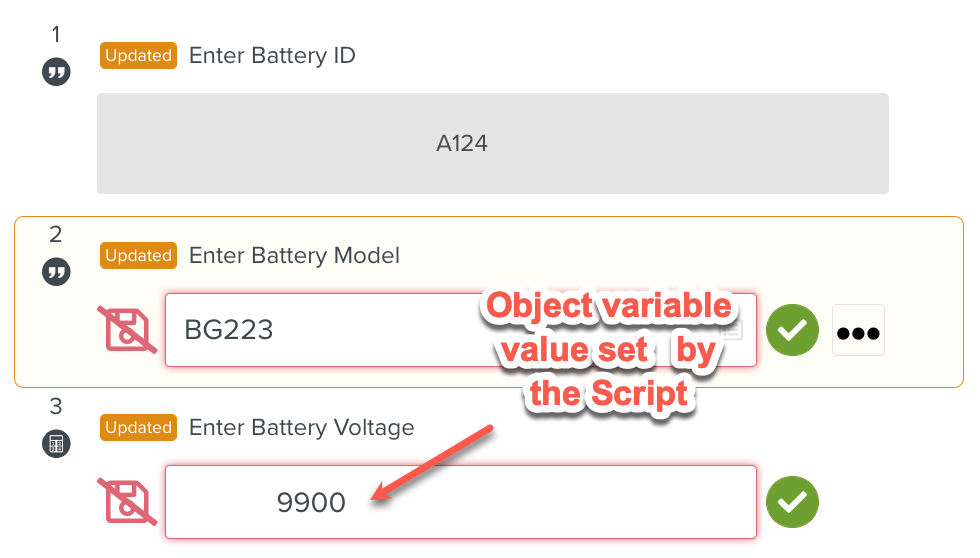Click the Enter Battery ID step title
The width and height of the screenshot is (980, 558).
(272, 56)
